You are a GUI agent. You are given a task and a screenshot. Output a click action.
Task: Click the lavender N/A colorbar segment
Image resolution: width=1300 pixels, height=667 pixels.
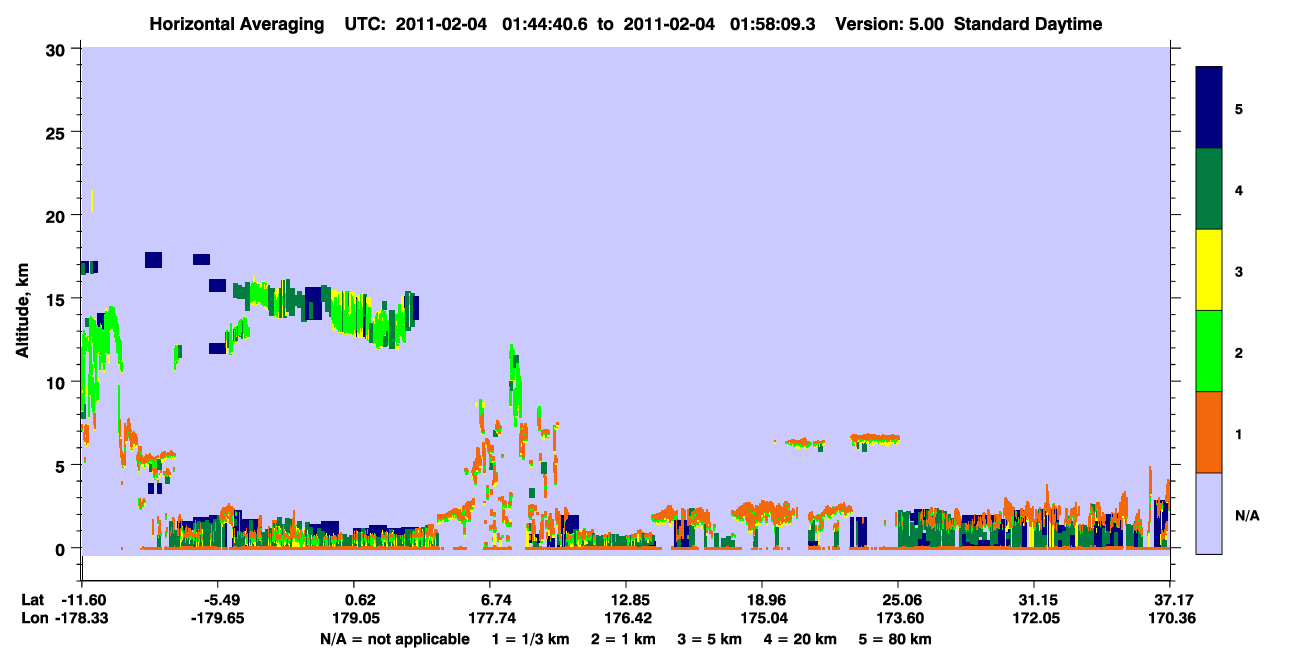(1209, 513)
